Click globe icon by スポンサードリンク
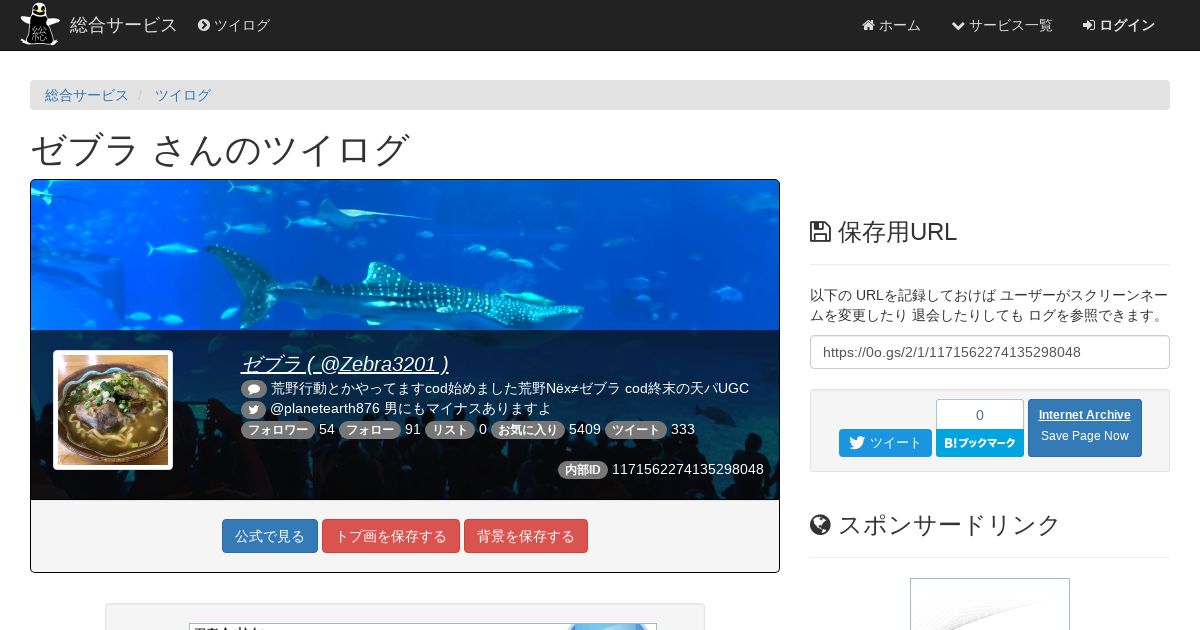The height and width of the screenshot is (630, 1200). tap(820, 525)
